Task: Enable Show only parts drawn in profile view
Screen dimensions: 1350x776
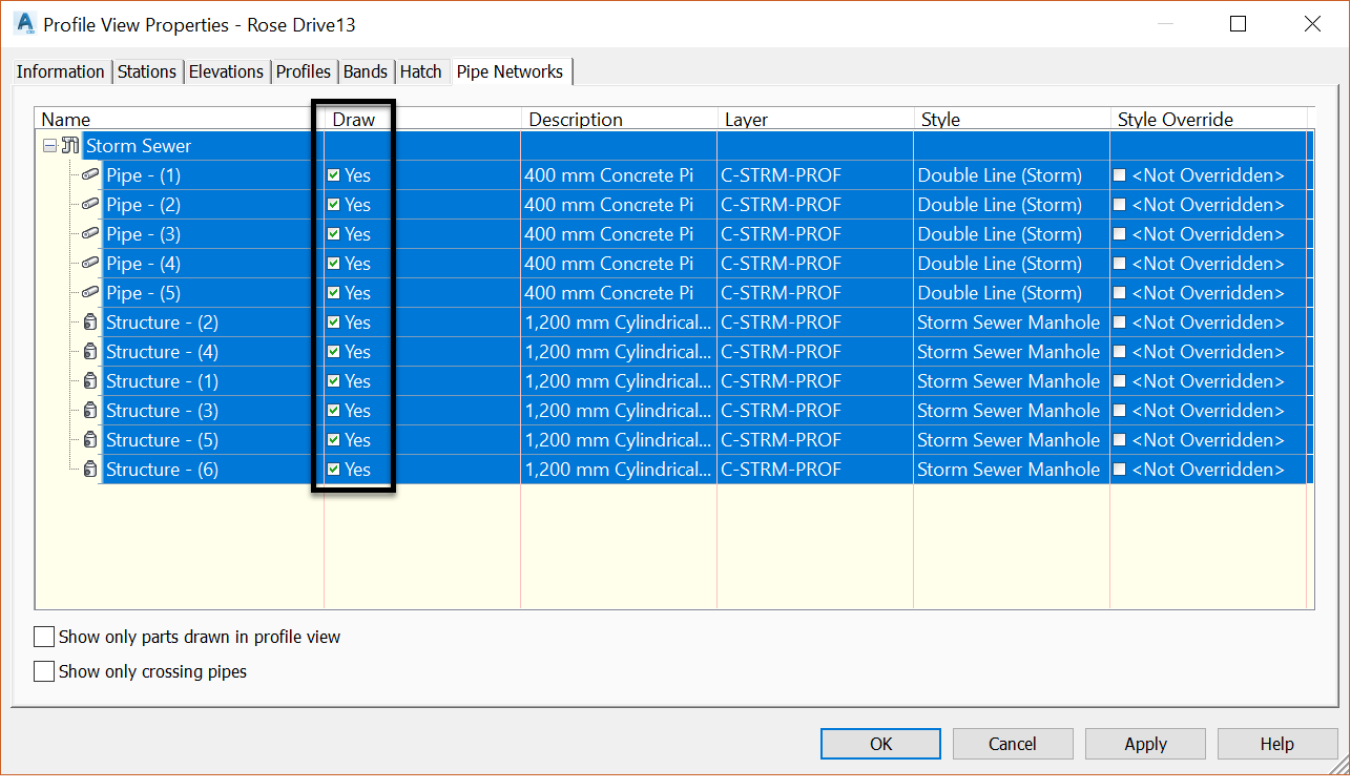Action: [x=44, y=637]
